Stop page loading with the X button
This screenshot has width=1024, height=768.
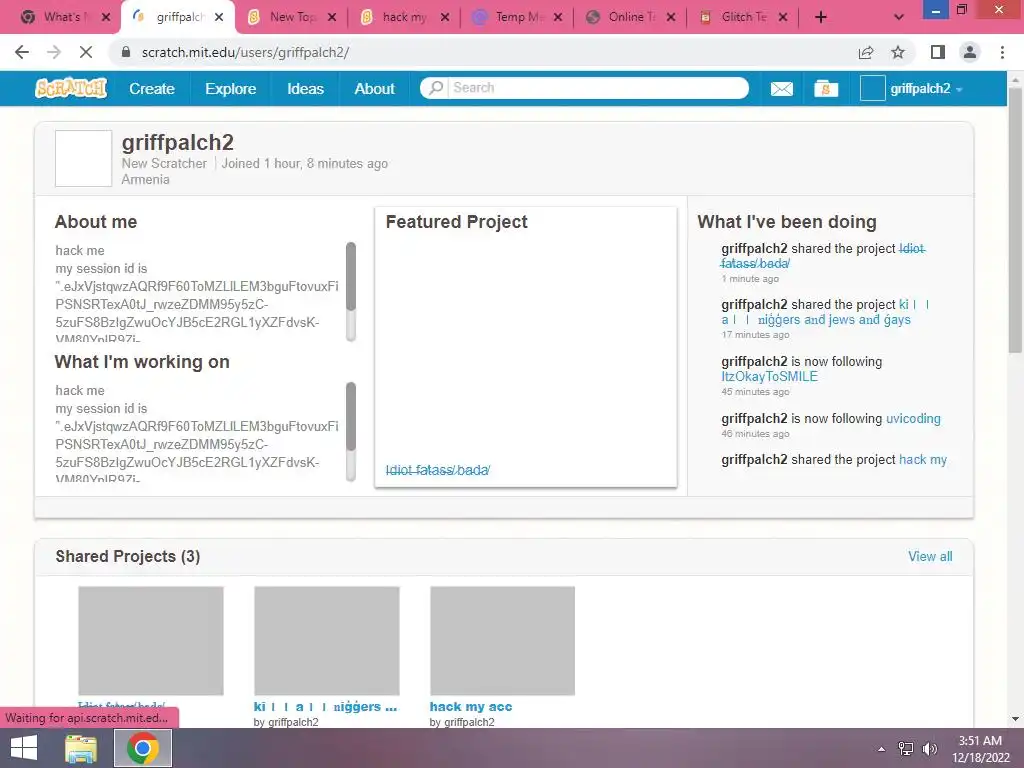pos(86,52)
